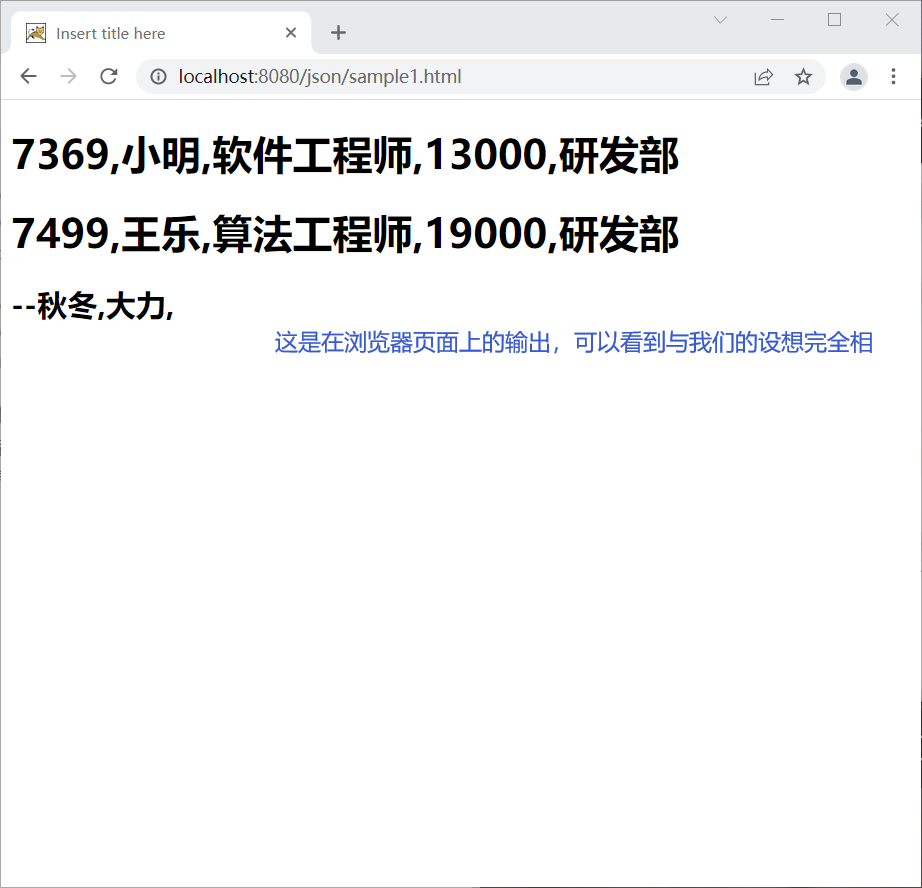The height and width of the screenshot is (888, 922).
Task: Click the heading starting with 7499
Action: click(x=345, y=234)
